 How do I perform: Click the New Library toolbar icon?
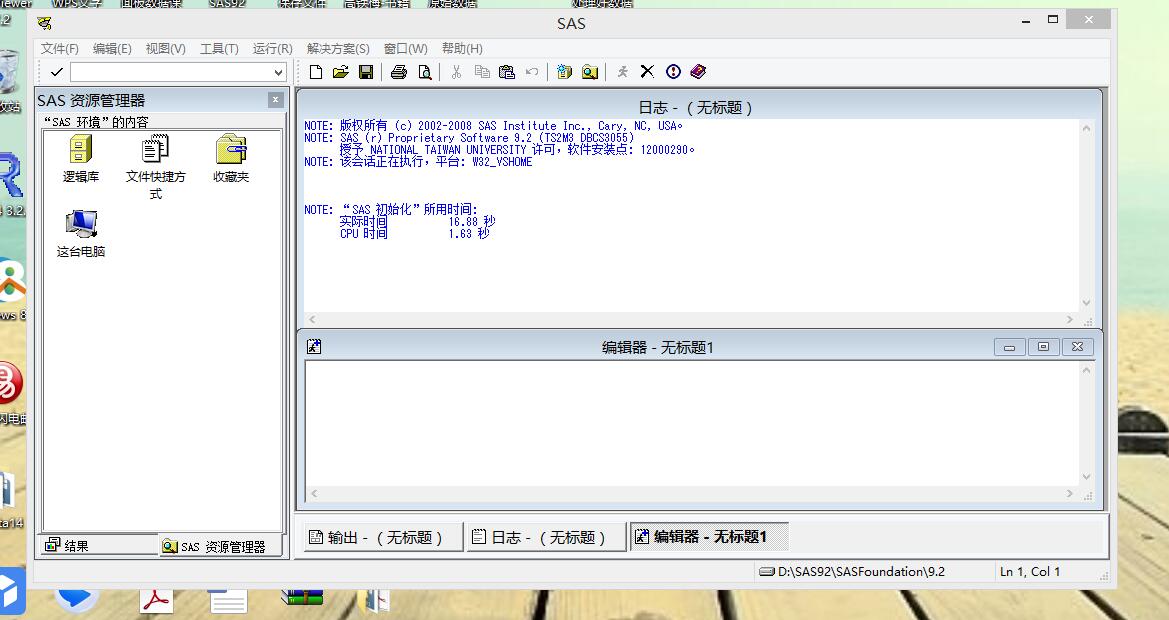pos(564,72)
